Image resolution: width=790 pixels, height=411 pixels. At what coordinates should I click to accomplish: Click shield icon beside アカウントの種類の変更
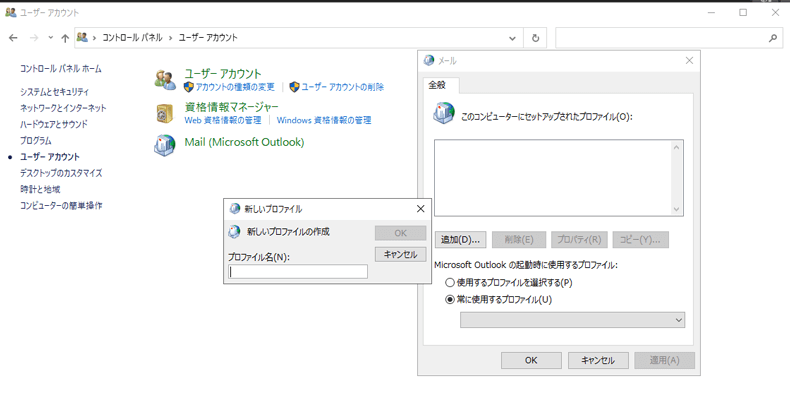[189, 88]
